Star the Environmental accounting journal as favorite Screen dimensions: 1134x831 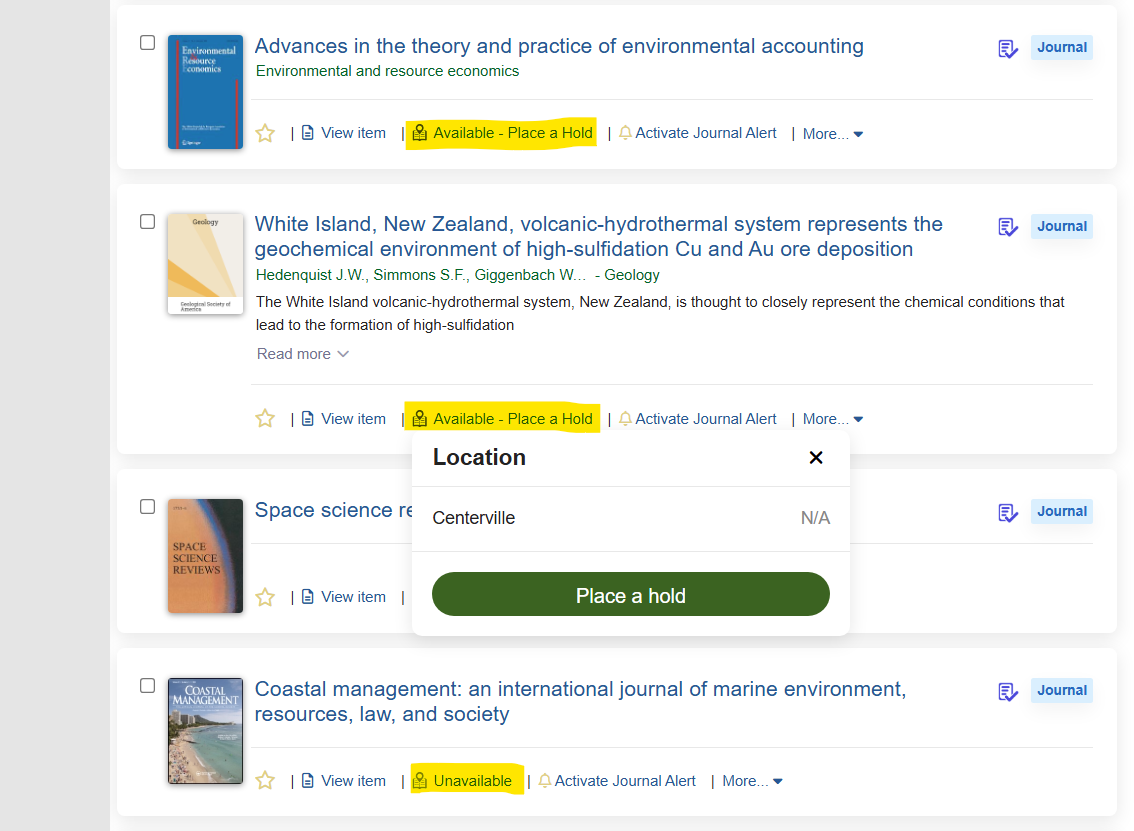265,133
